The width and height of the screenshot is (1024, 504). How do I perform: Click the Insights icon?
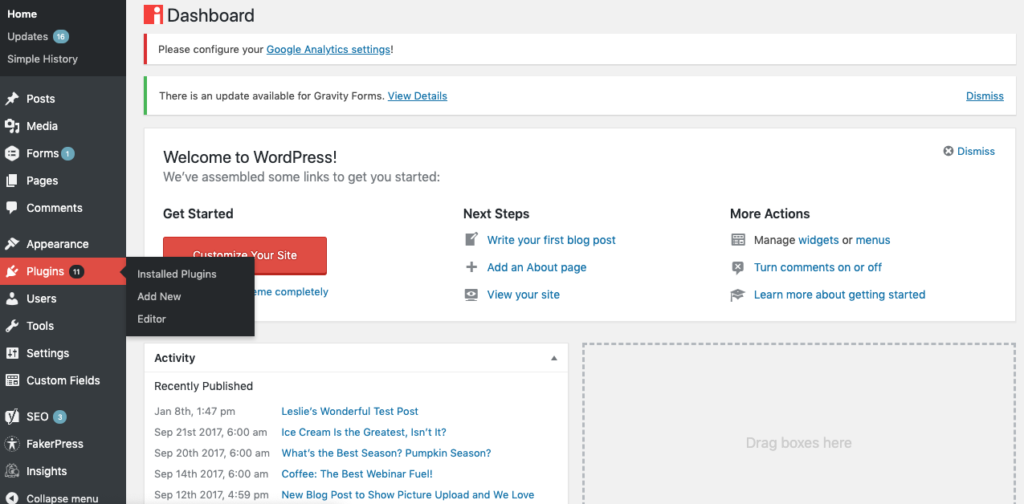[12, 471]
